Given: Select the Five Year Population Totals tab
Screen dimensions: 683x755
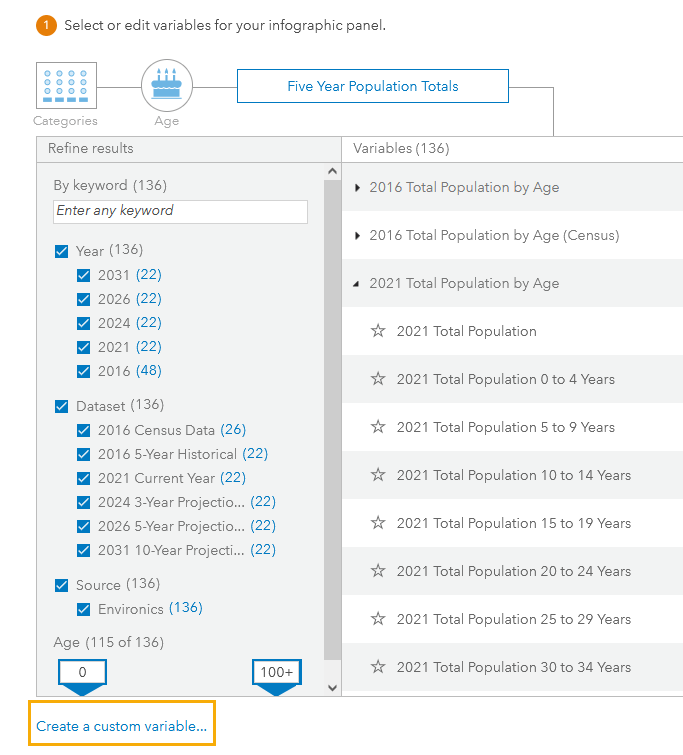Looking at the screenshot, I should point(372,86).
